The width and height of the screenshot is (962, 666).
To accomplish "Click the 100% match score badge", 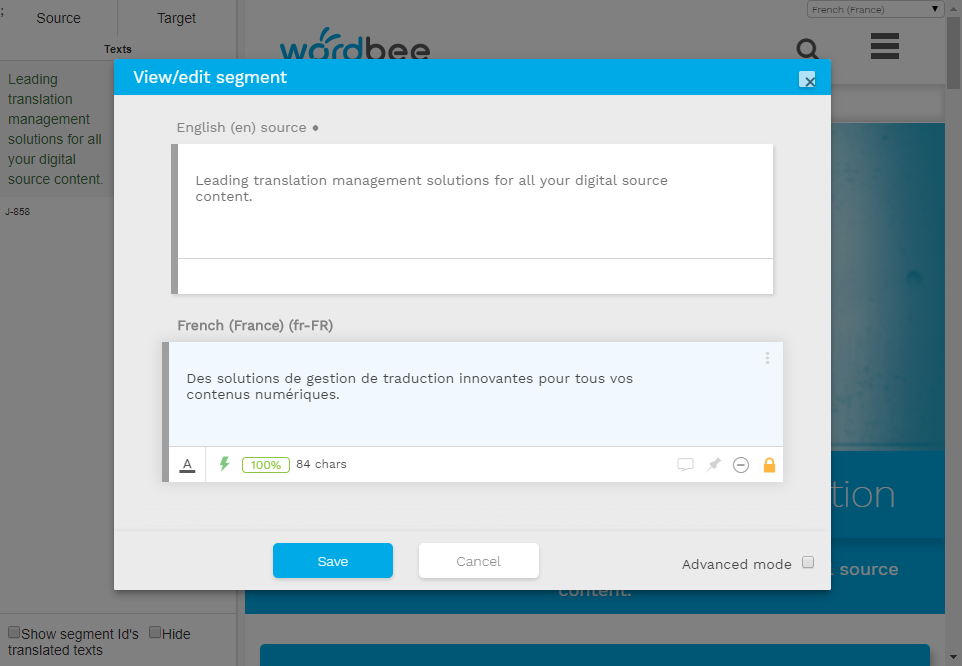I will 266,465.
